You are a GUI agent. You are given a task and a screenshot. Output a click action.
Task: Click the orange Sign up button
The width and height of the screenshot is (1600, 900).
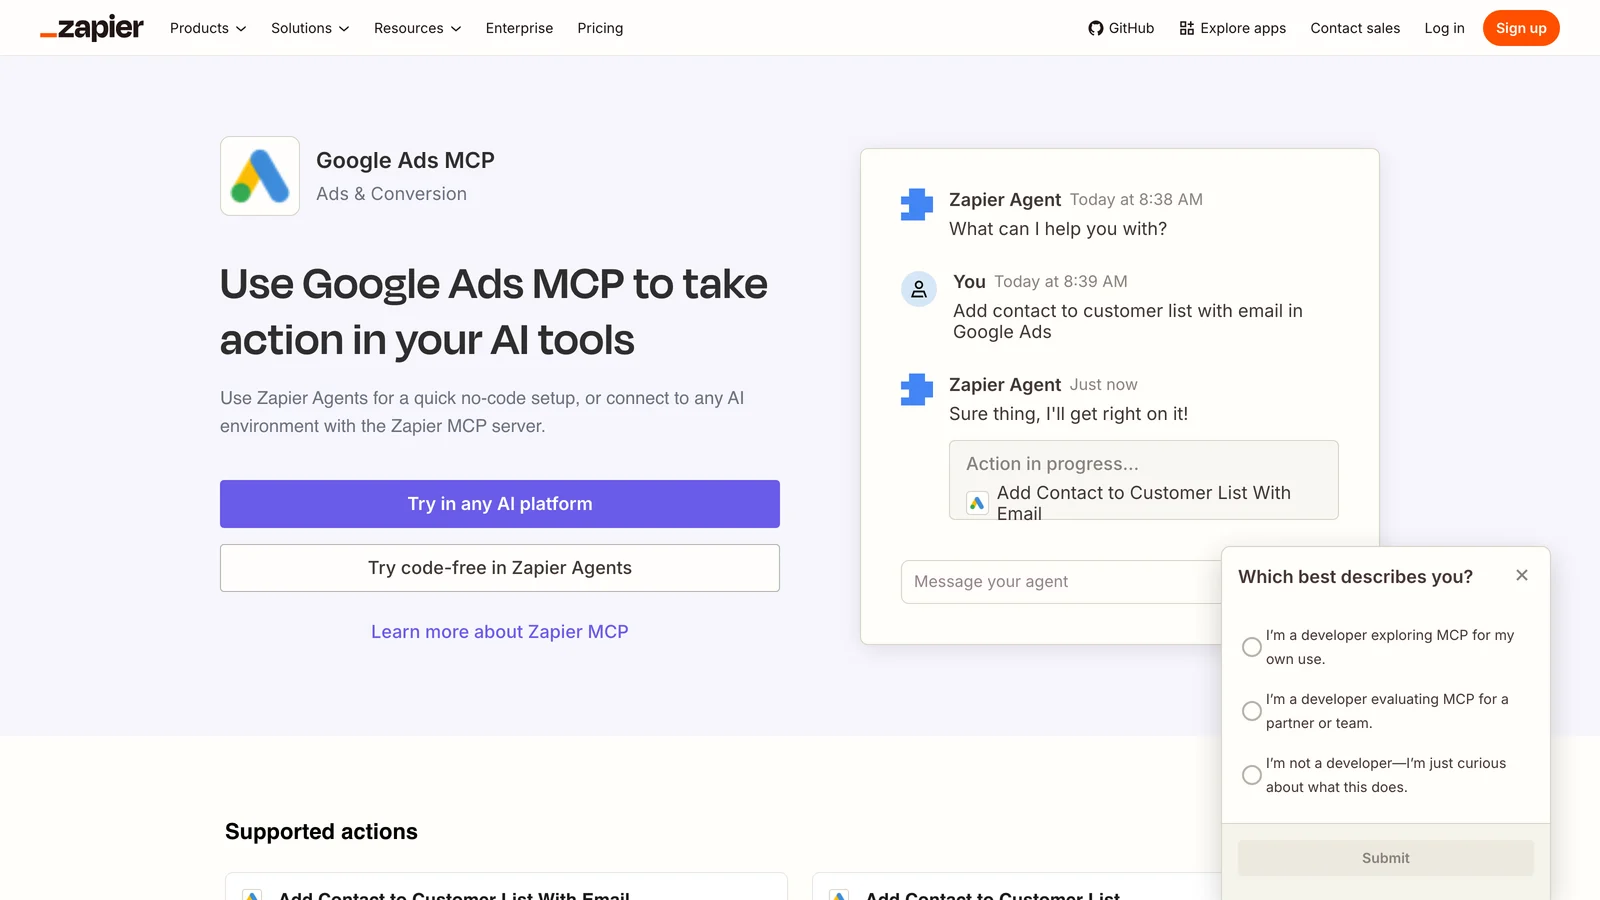click(1521, 28)
